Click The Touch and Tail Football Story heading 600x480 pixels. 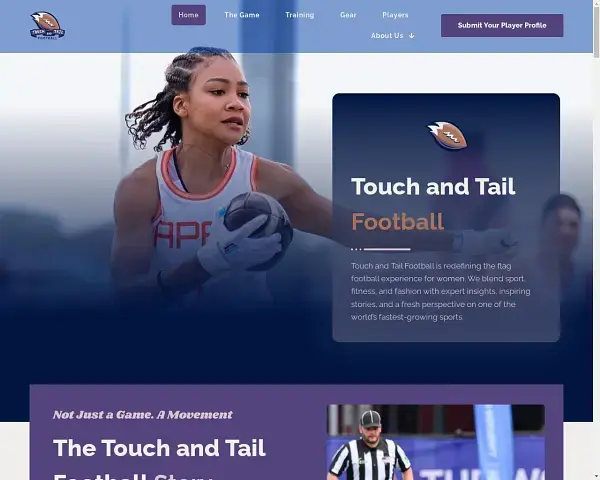pyautogui.click(x=159, y=448)
